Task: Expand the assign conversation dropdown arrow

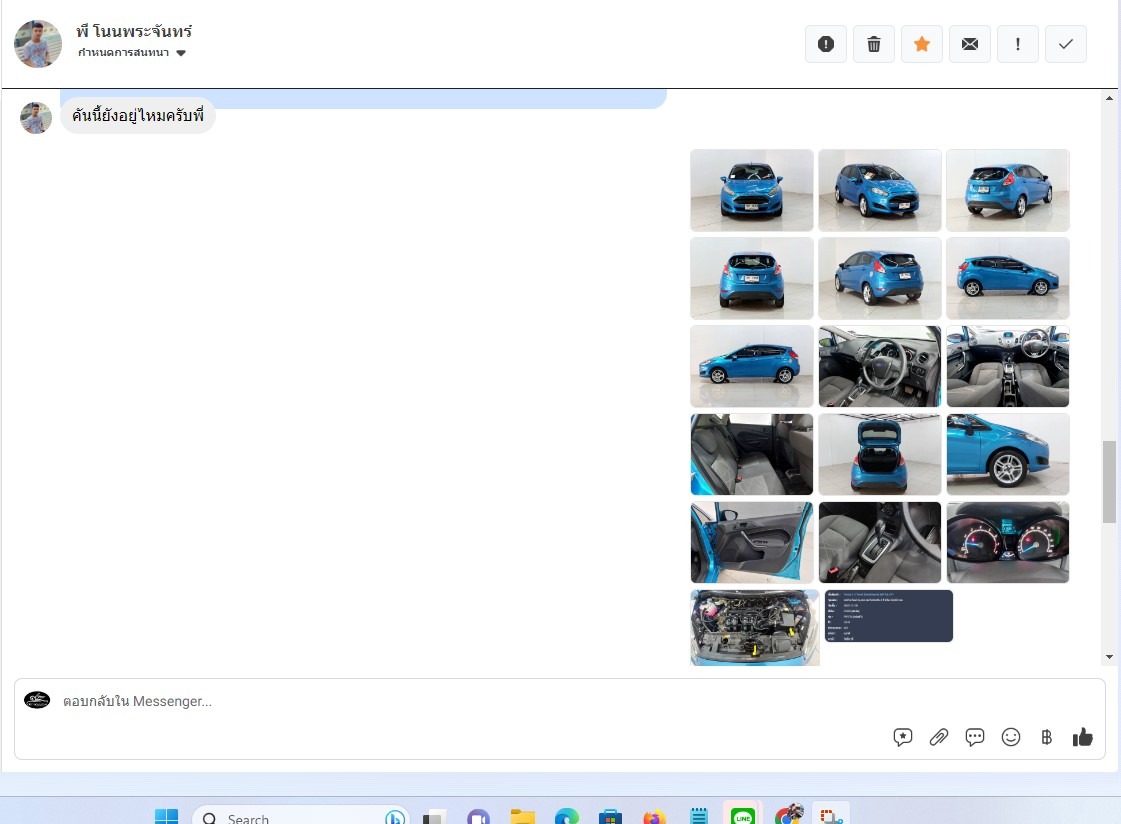Action: coord(181,53)
